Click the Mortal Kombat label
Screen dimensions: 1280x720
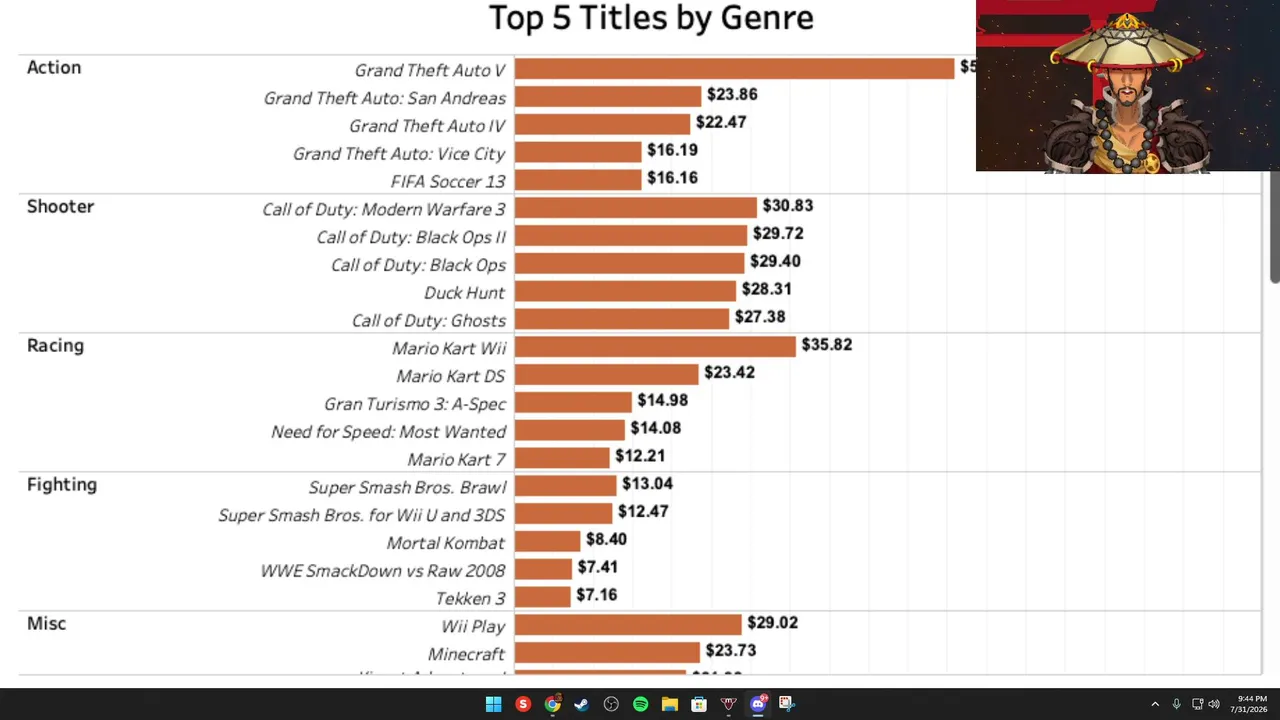pyautogui.click(x=446, y=543)
